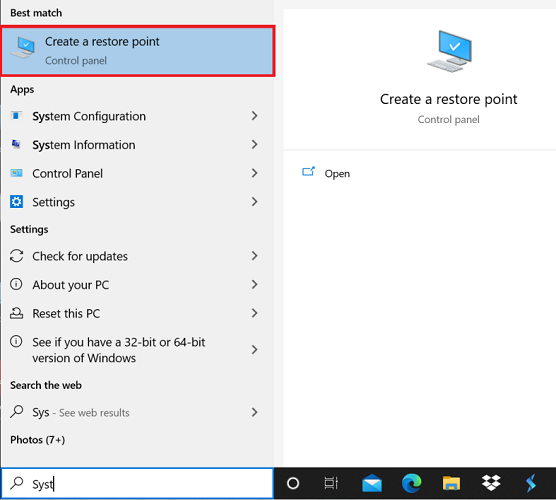Click the Best match heading
Screen dimensions: 556x500
pos(36,13)
